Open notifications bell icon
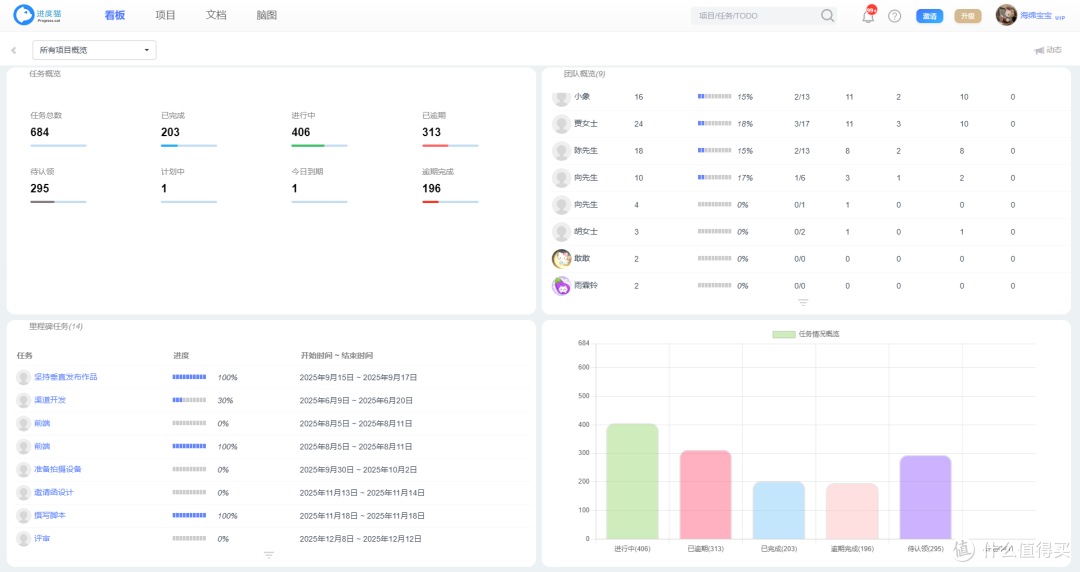The image size is (1080, 572). (868, 16)
